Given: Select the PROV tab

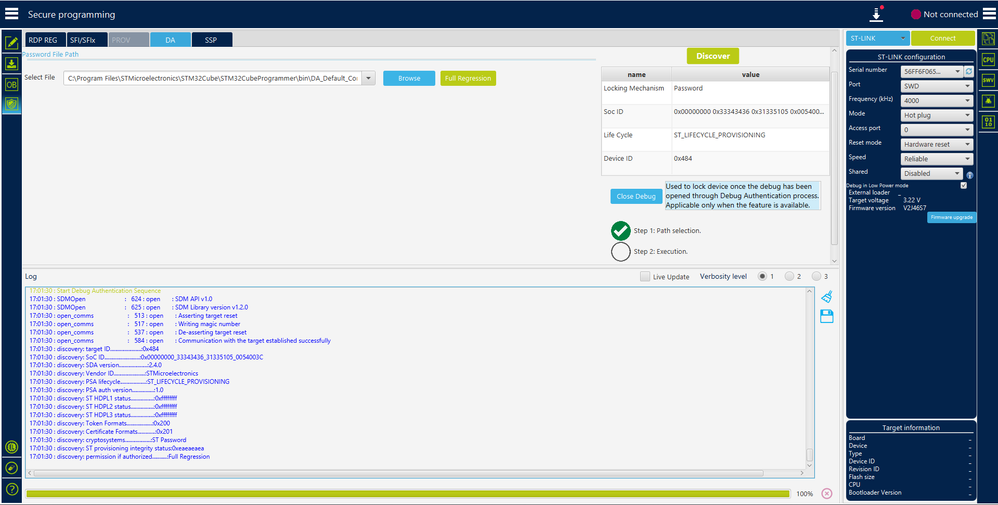Looking at the screenshot, I should pos(128,39).
